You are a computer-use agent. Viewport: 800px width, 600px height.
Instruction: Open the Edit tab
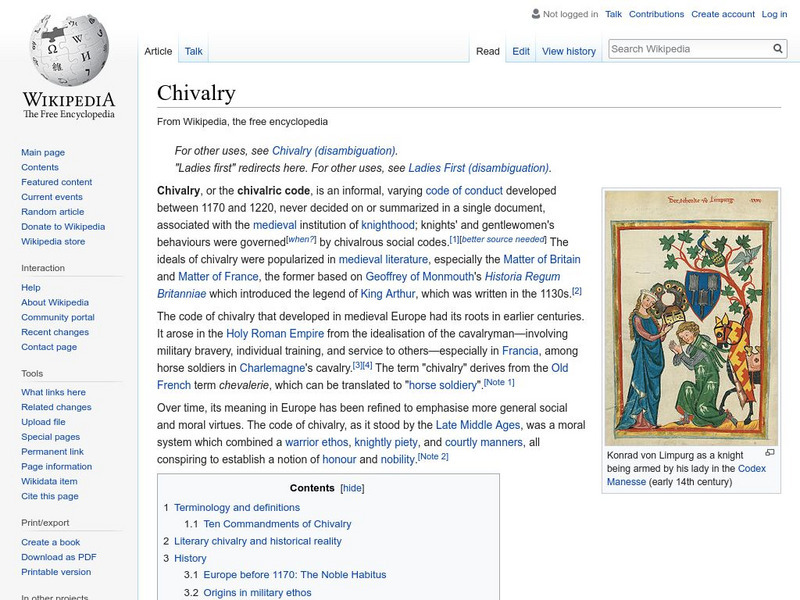(521, 51)
